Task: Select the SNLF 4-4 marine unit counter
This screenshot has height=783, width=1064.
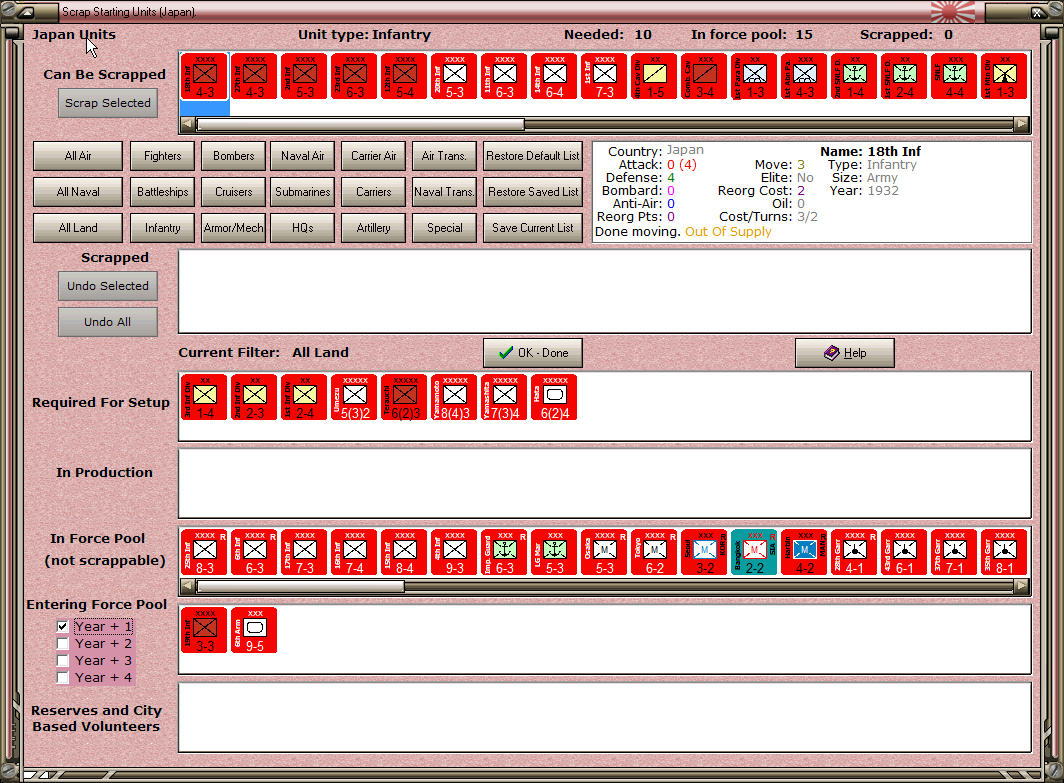Action: click(954, 76)
